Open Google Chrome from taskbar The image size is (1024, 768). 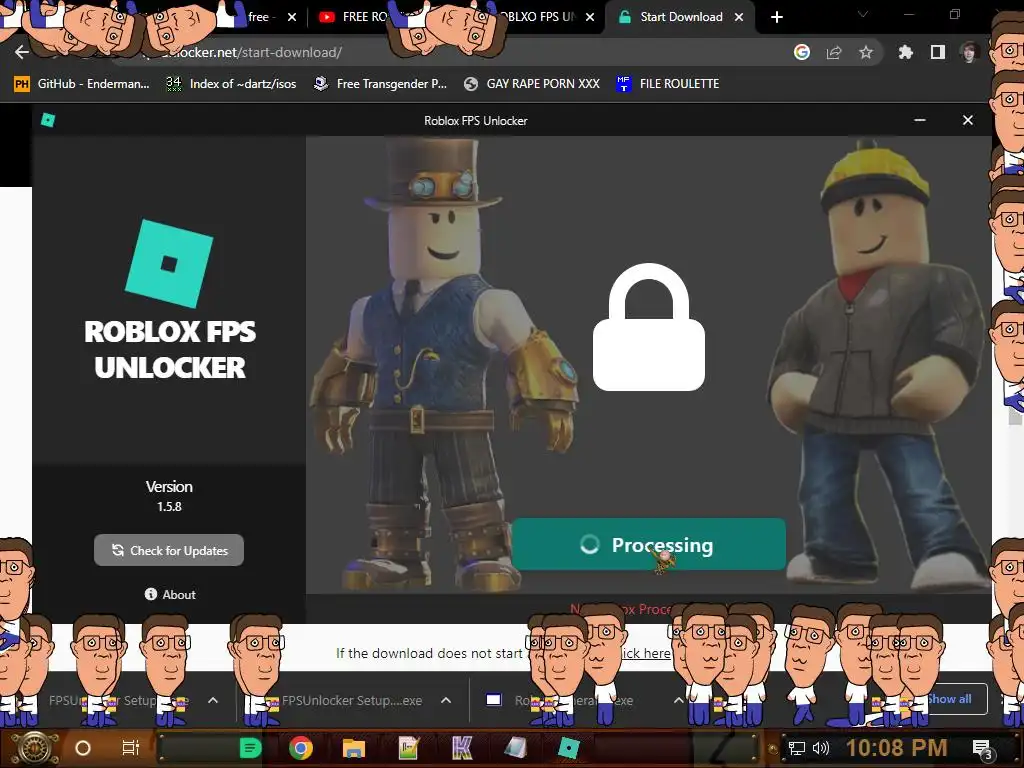300,748
